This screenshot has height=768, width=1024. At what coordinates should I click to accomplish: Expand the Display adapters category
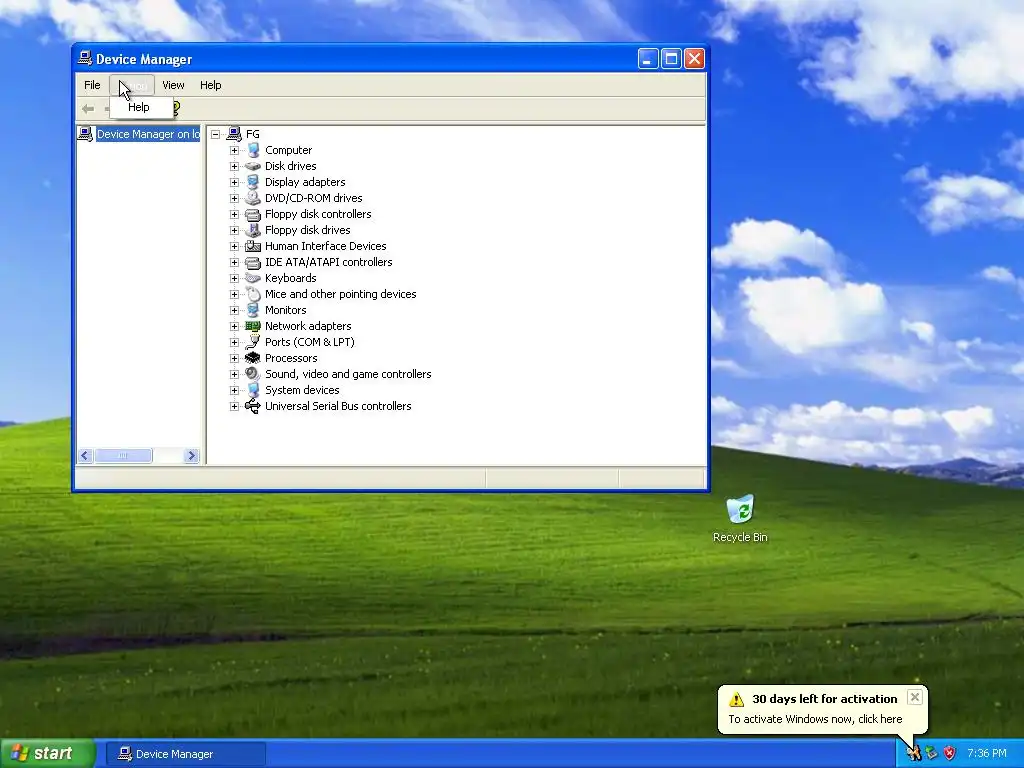234,182
